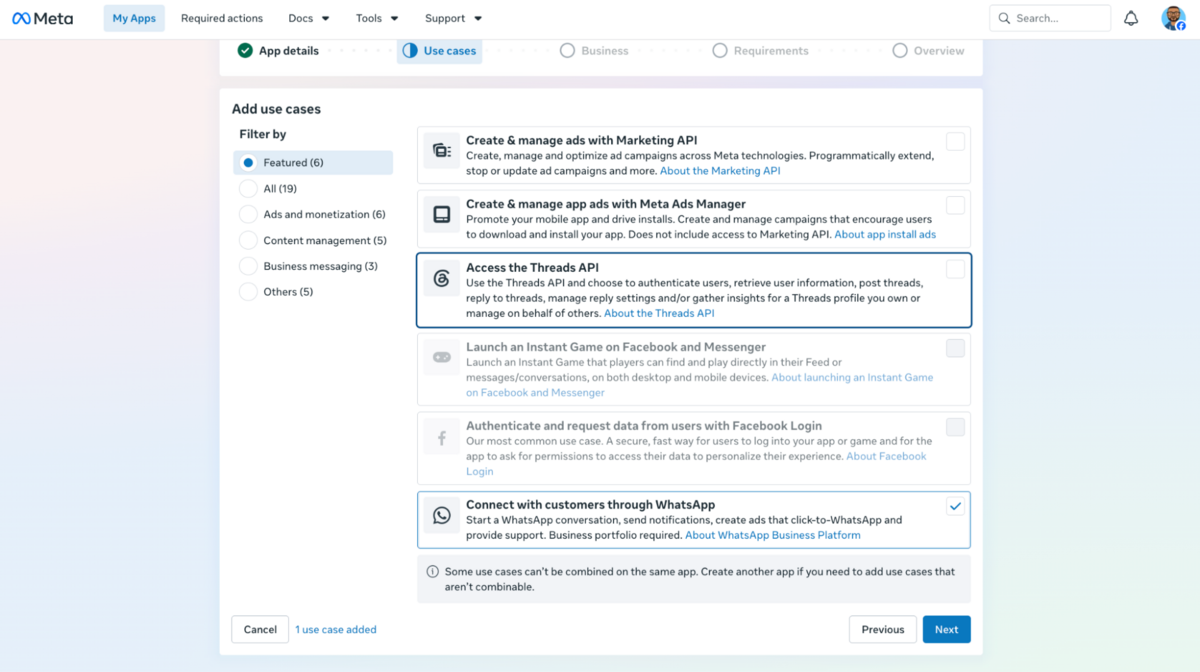The height and width of the screenshot is (672, 1200).
Task: Expand the Docs dropdown menu
Action: click(309, 18)
